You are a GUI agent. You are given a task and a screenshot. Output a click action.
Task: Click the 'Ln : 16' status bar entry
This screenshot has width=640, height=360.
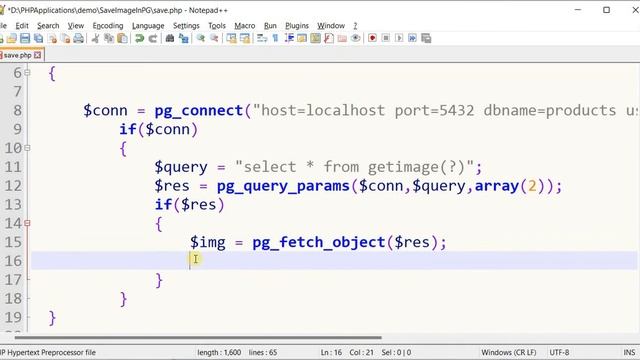click(331, 352)
